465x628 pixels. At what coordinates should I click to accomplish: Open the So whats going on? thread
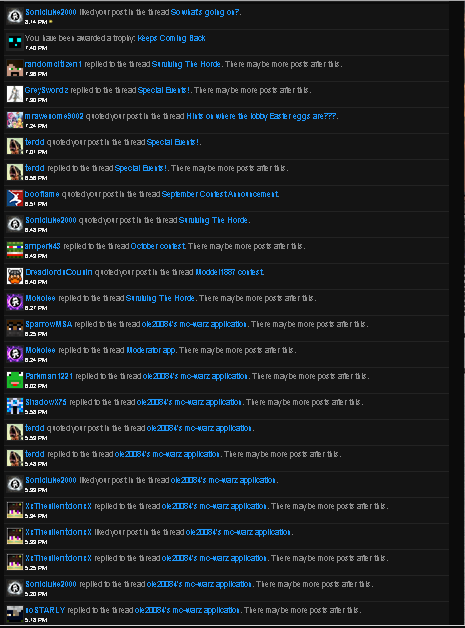(x=205, y=12)
